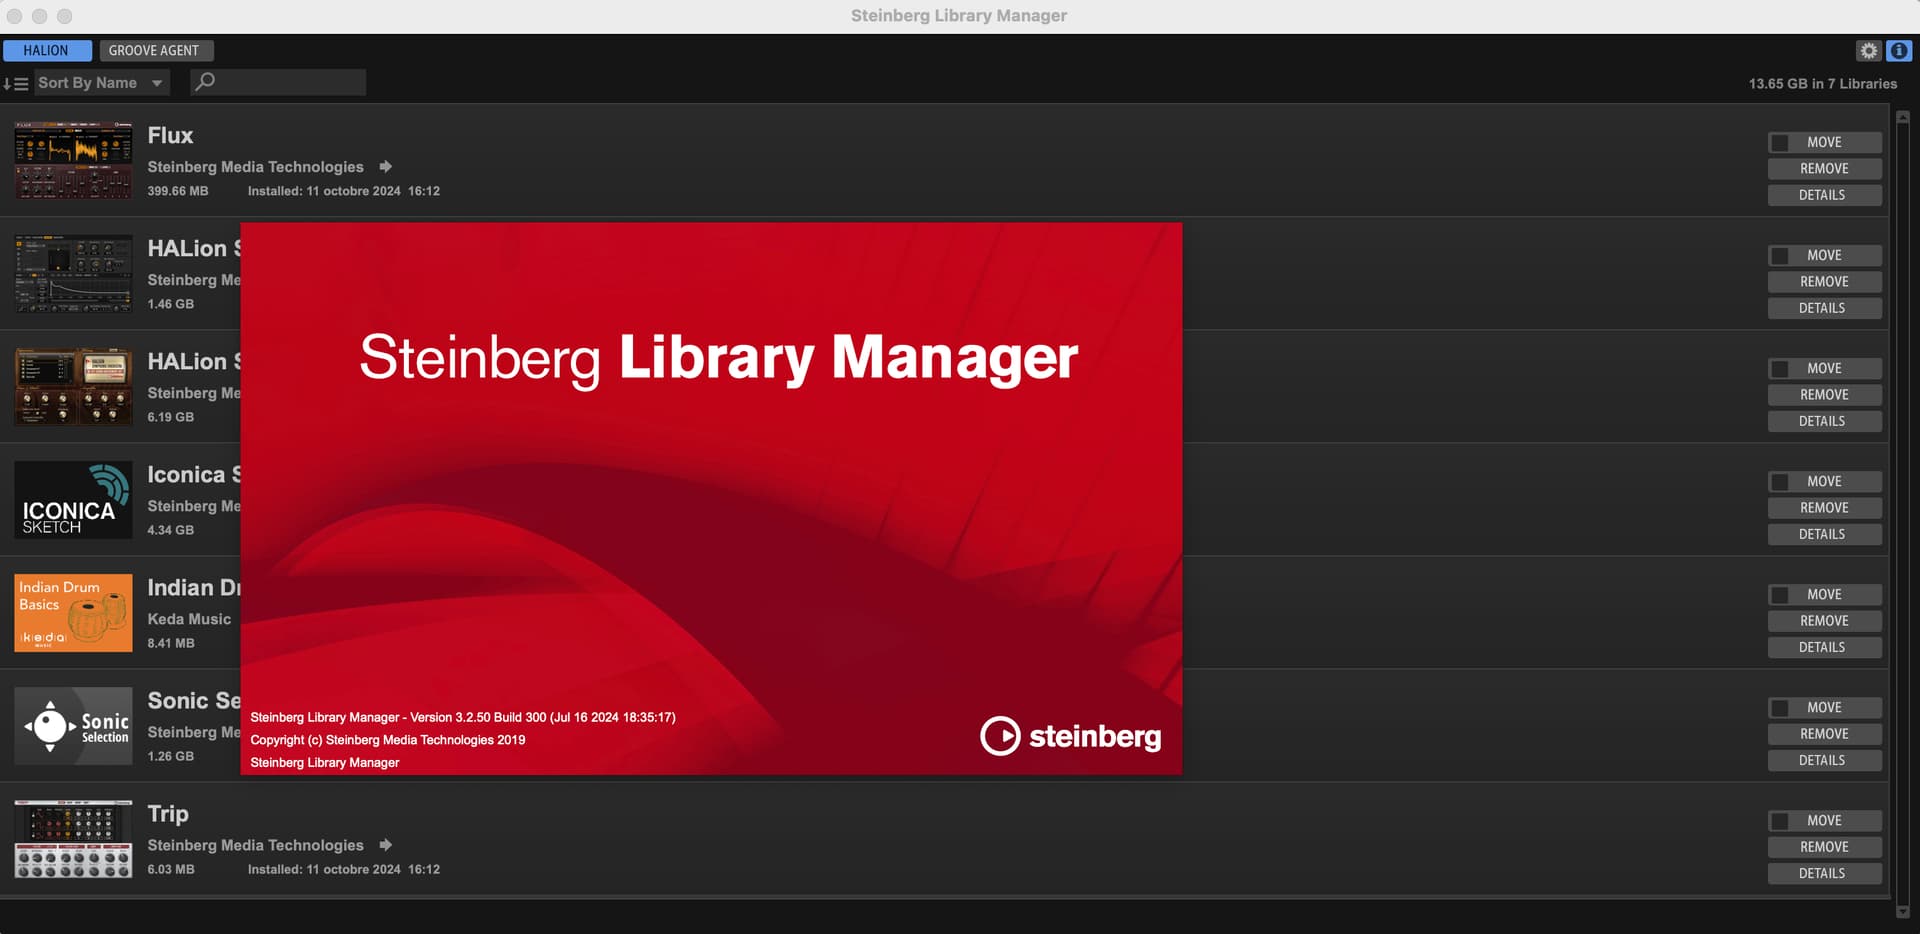Toggle the sort order icon
1920x934 pixels.
pyautogui.click(x=15, y=83)
